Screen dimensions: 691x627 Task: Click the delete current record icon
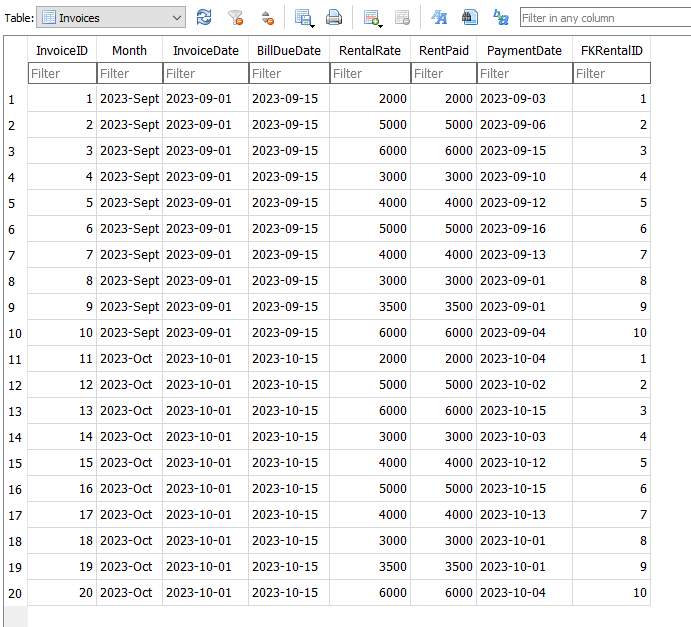(x=402, y=18)
